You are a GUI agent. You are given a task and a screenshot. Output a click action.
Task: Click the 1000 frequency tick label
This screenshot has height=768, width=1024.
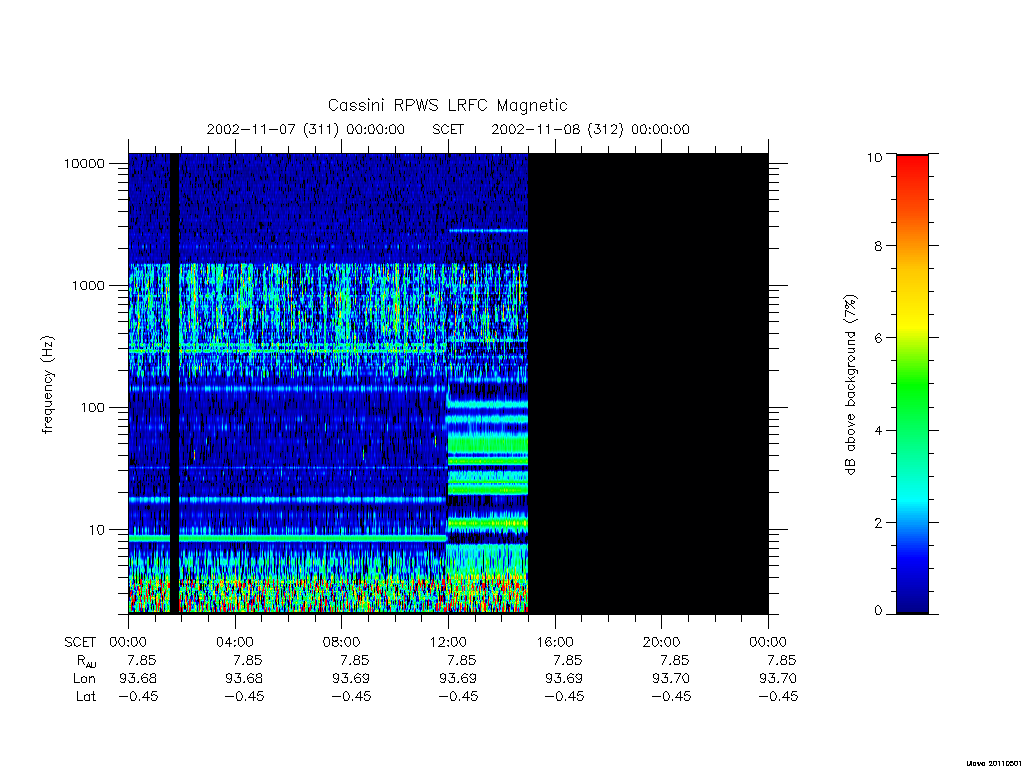coord(88,285)
